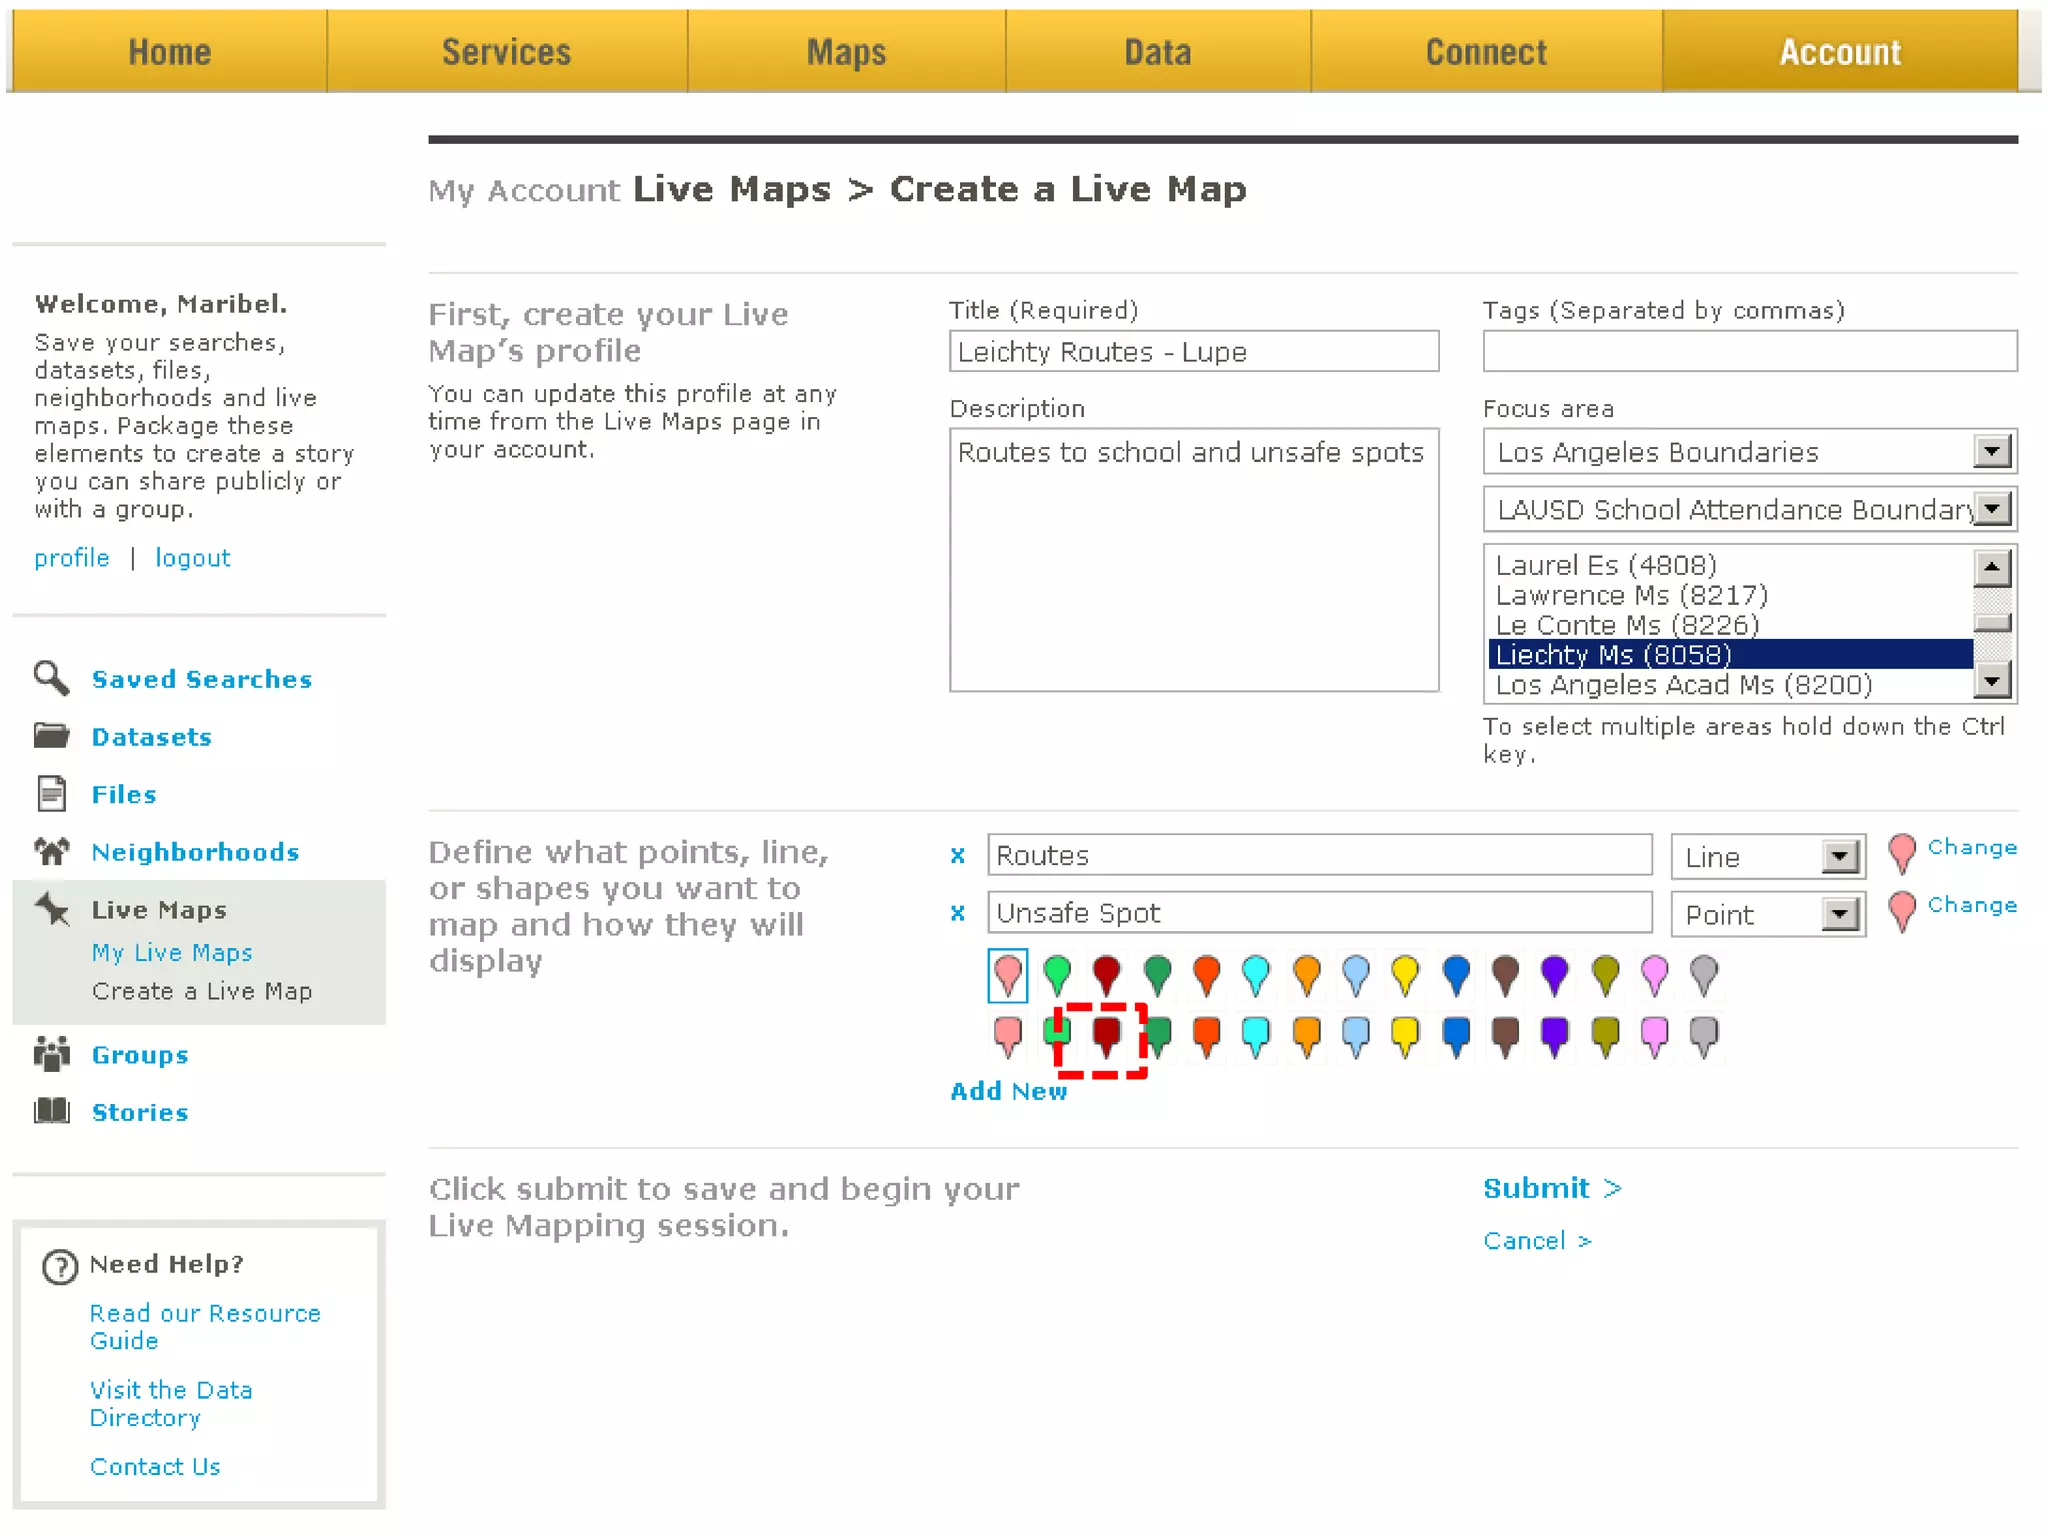Pick the brown round pin marker
Screen dimensions: 2048x1536
tap(1506, 975)
